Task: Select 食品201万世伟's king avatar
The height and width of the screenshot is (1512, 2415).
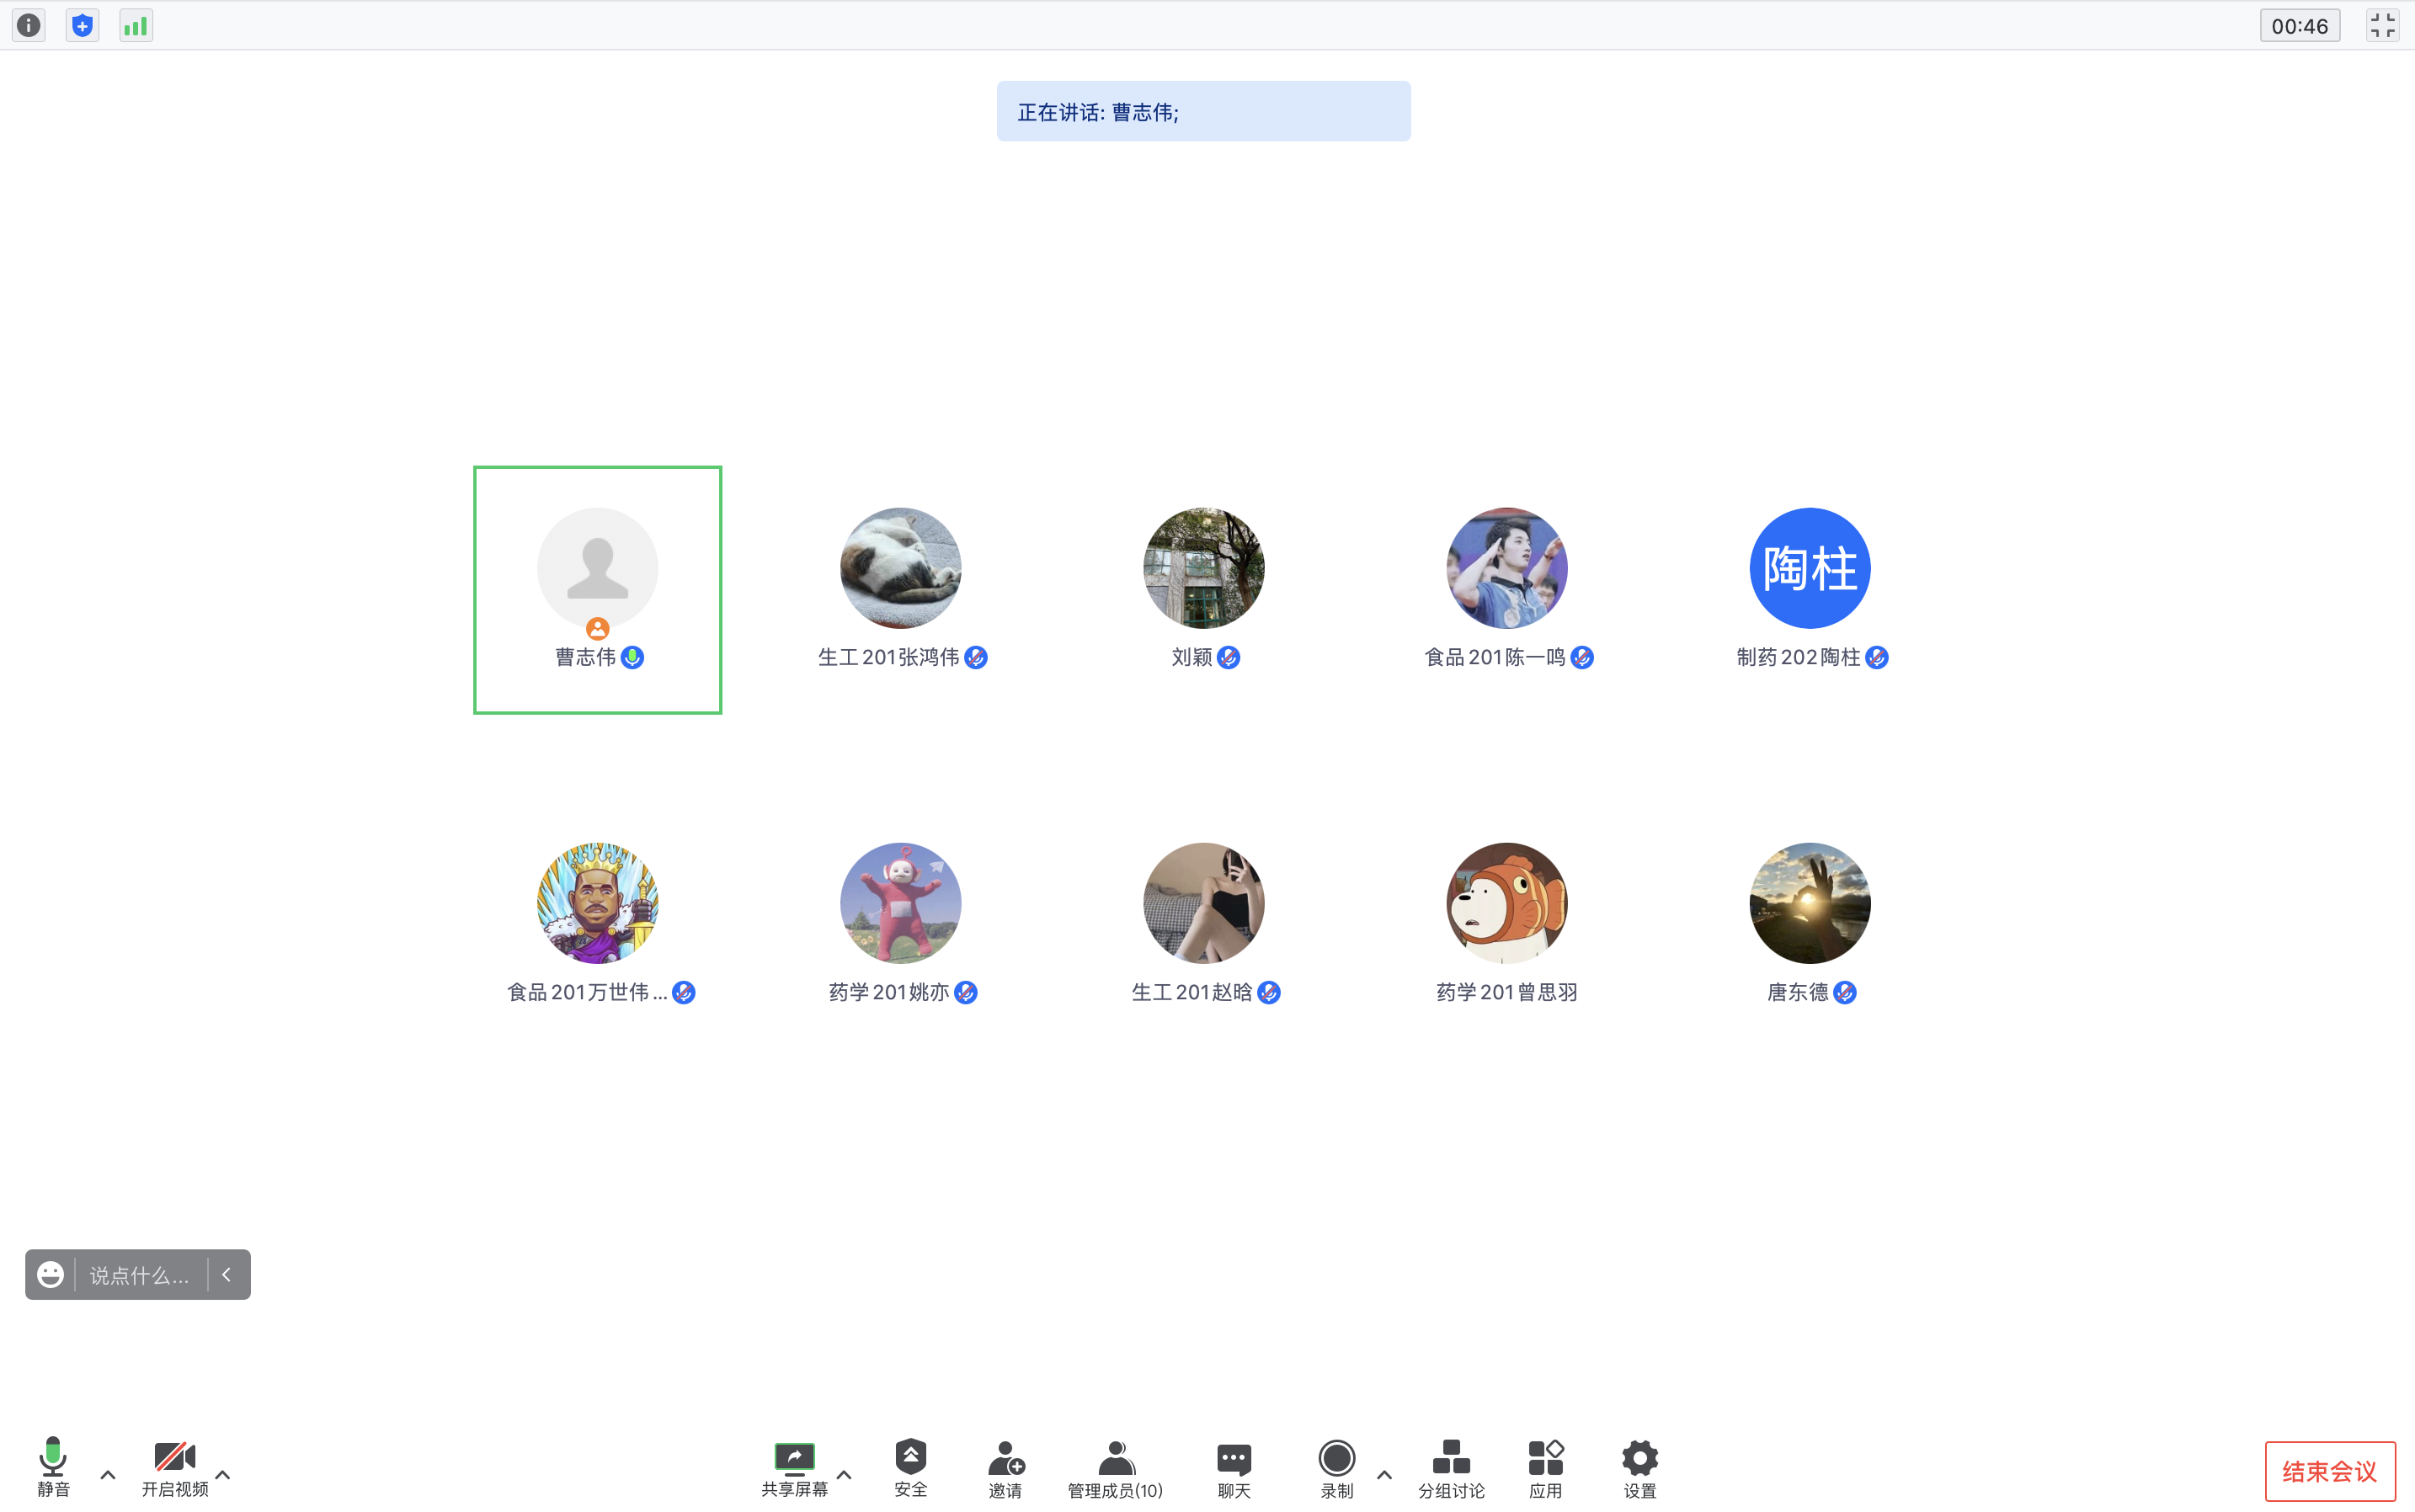Action: coord(598,903)
